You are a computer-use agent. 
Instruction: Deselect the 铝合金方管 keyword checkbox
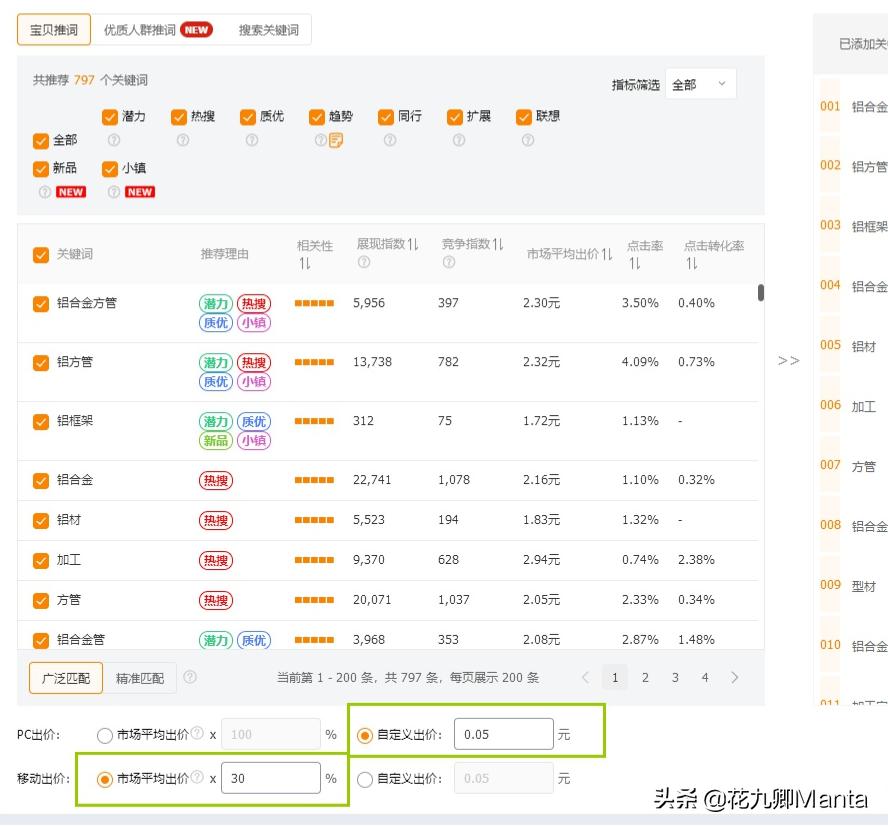tap(41, 303)
